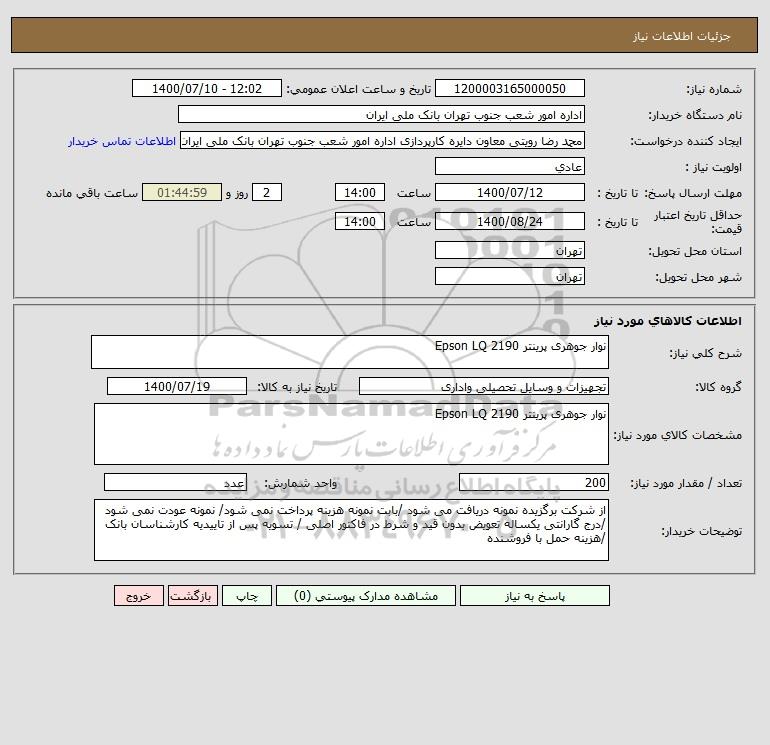Viewport: 770px width, 745px height.
Task: Click the price validity date 1400/08/24
Action: coord(510,221)
